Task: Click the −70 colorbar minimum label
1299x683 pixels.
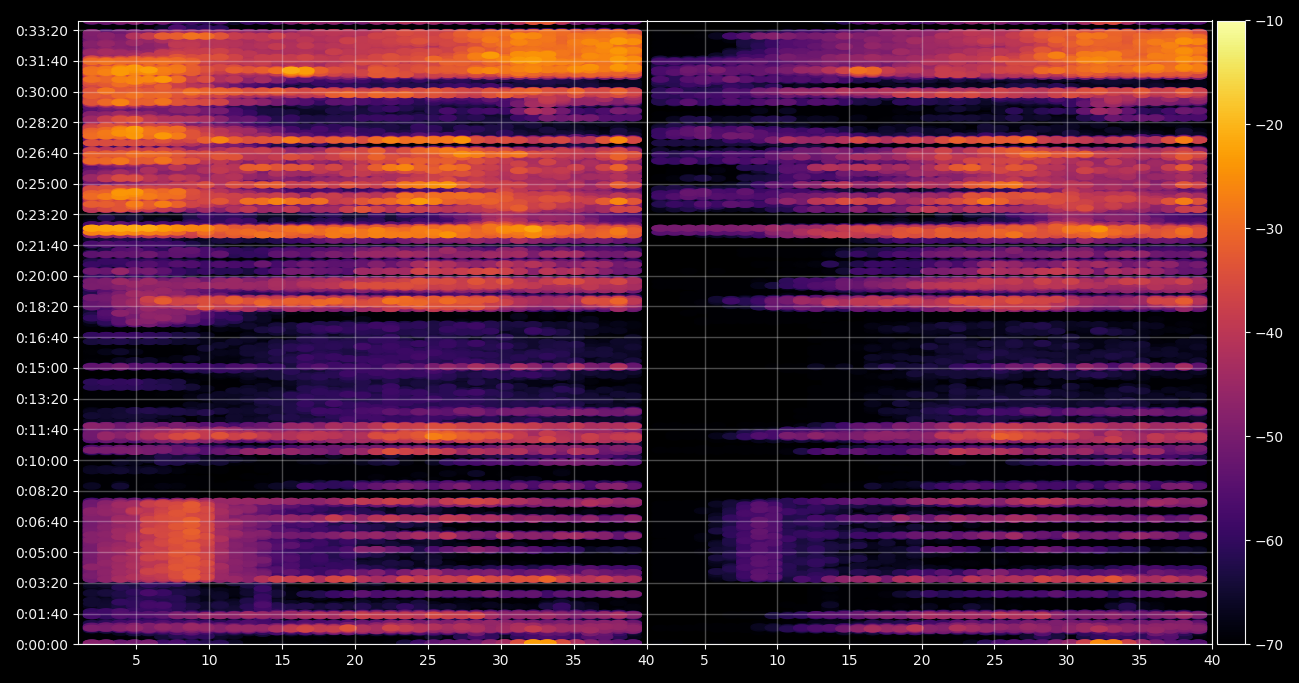Action: (x=1268, y=645)
